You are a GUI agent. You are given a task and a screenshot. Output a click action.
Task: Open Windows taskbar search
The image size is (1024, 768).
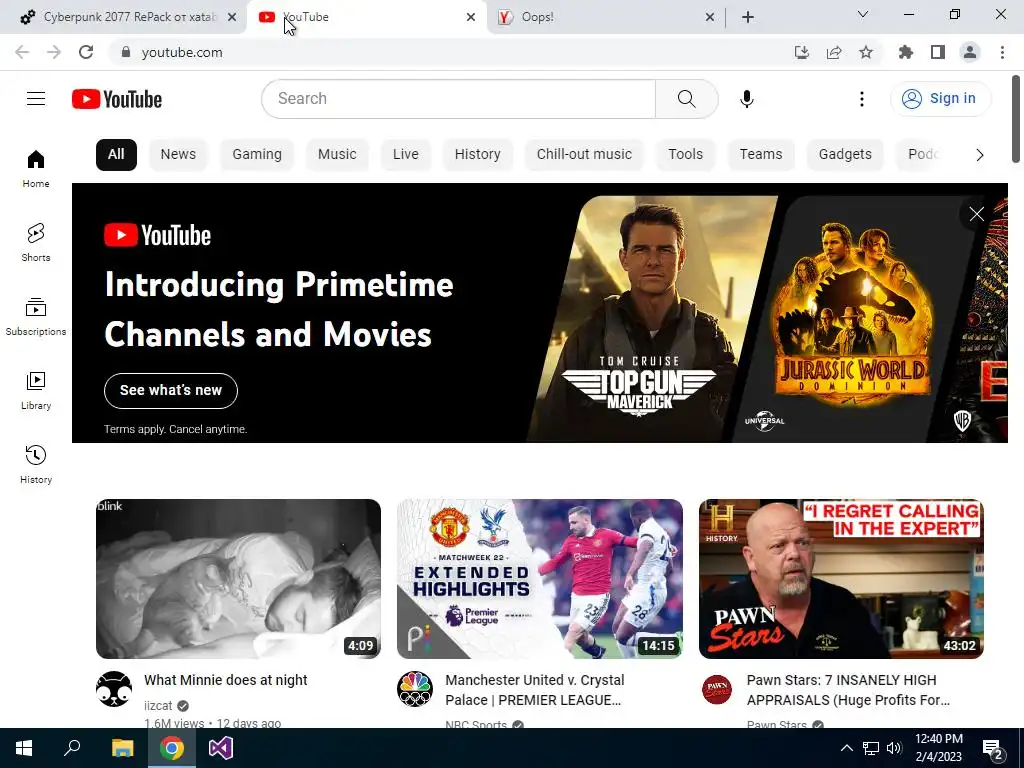72,748
